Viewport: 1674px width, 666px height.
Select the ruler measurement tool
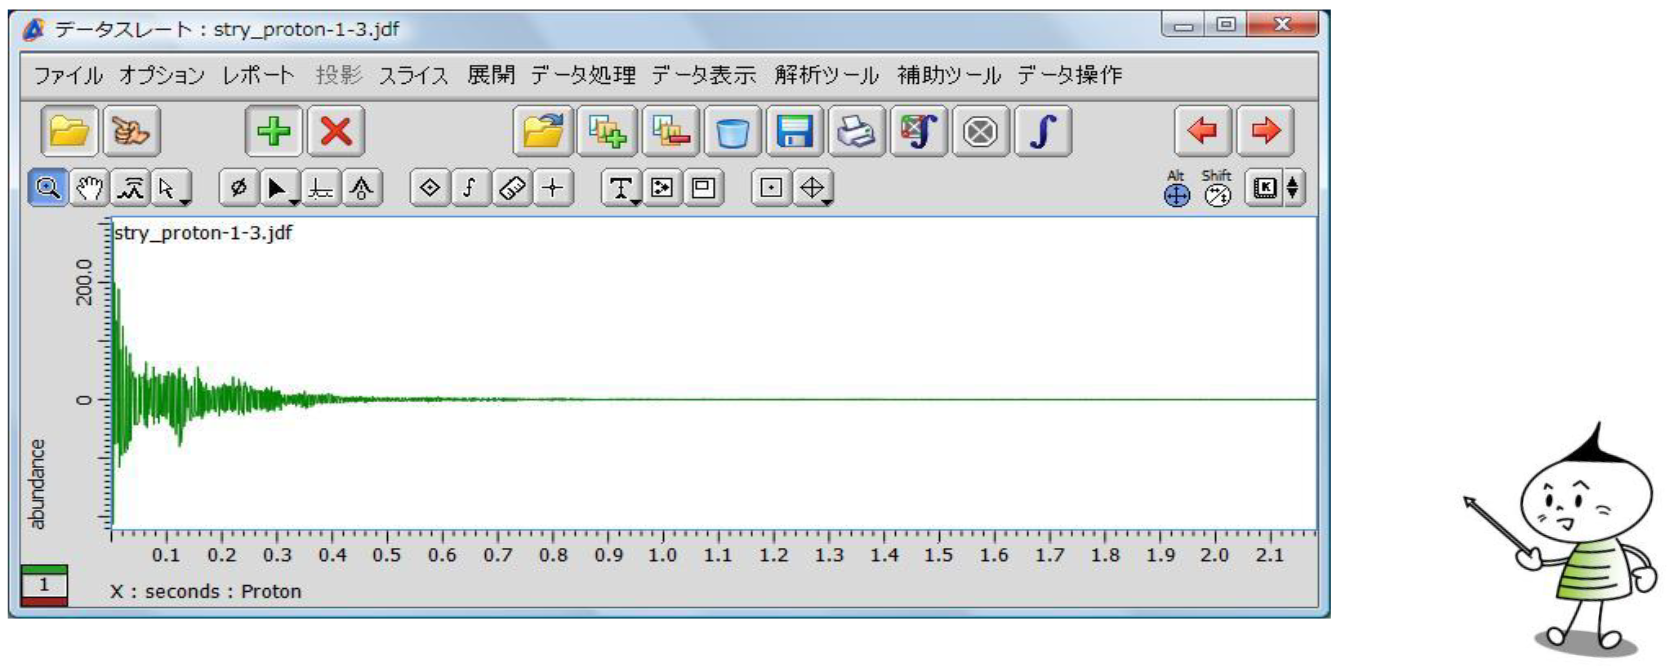point(512,188)
